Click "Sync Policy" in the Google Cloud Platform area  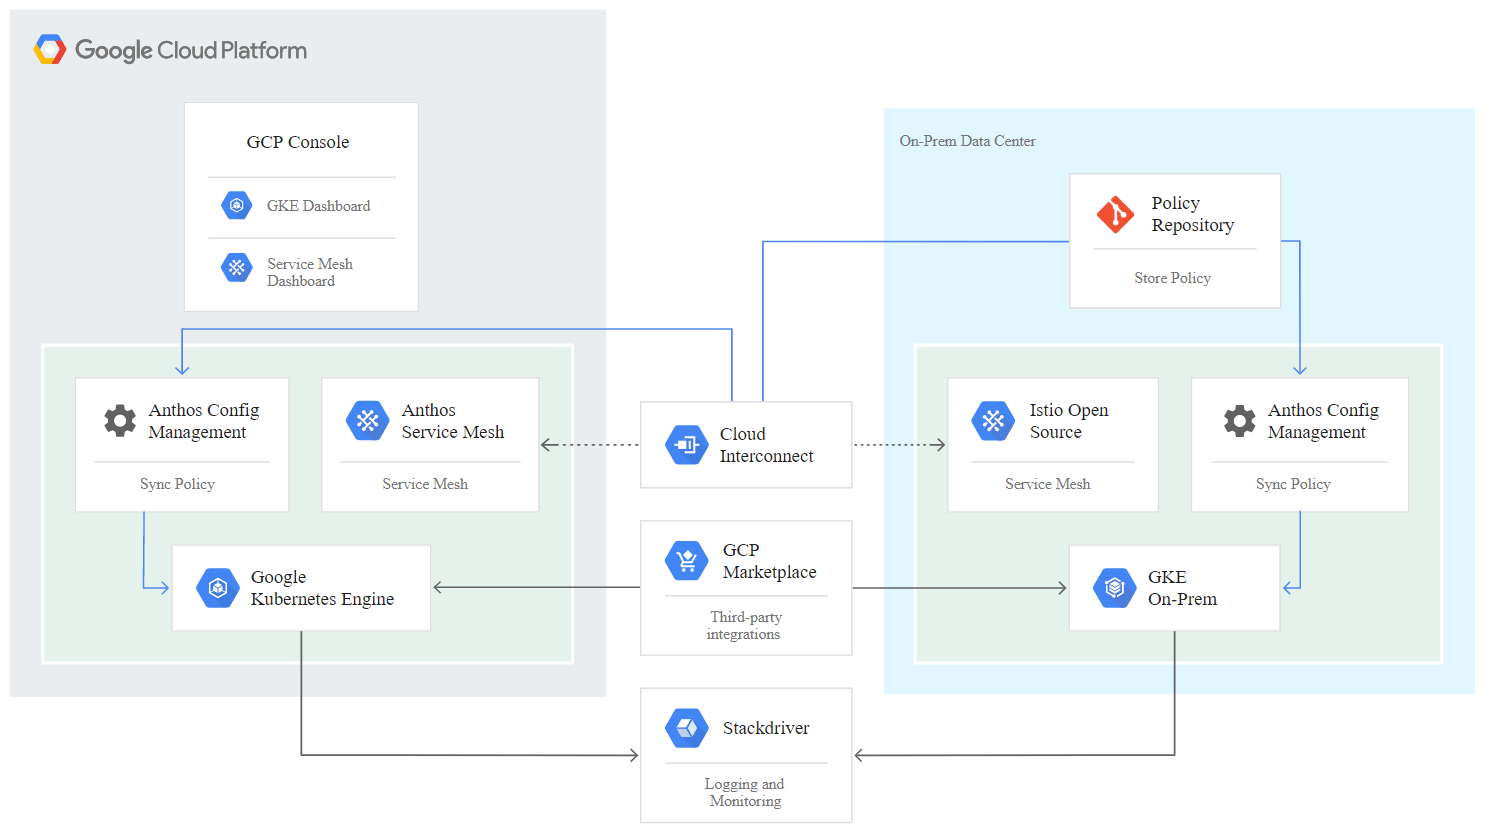[x=177, y=484]
